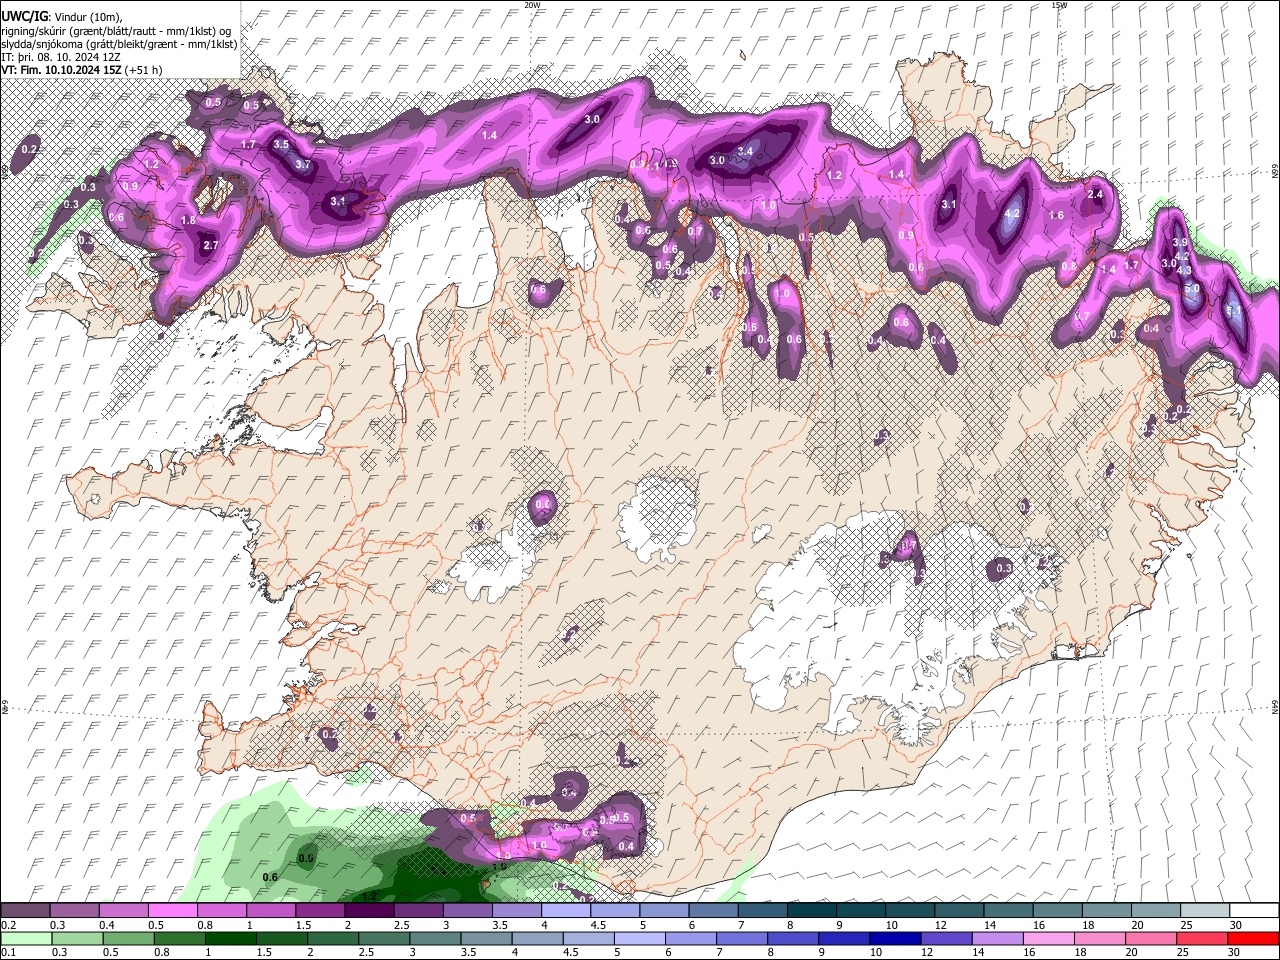
Task: Pick the dark purple 2 swatch in snow legend
Action: (x=369, y=911)
